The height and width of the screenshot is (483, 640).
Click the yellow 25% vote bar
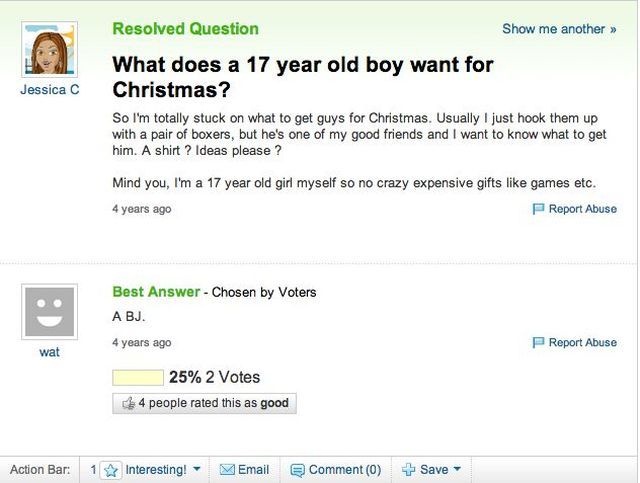(138, 377)
